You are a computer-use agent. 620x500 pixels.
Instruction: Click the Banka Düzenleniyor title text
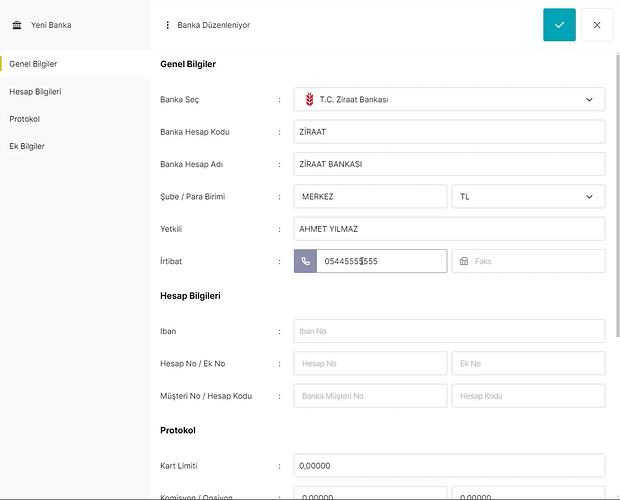[214, 25]
